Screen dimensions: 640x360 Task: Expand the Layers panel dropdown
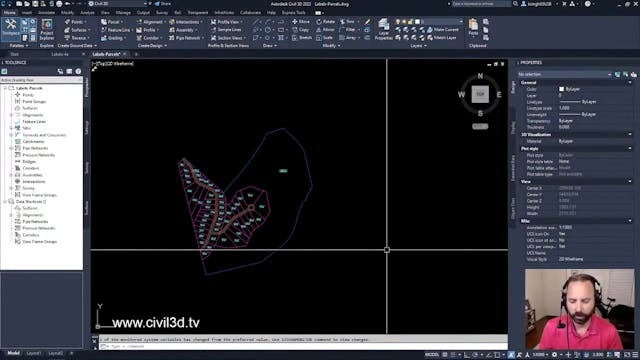418,46
